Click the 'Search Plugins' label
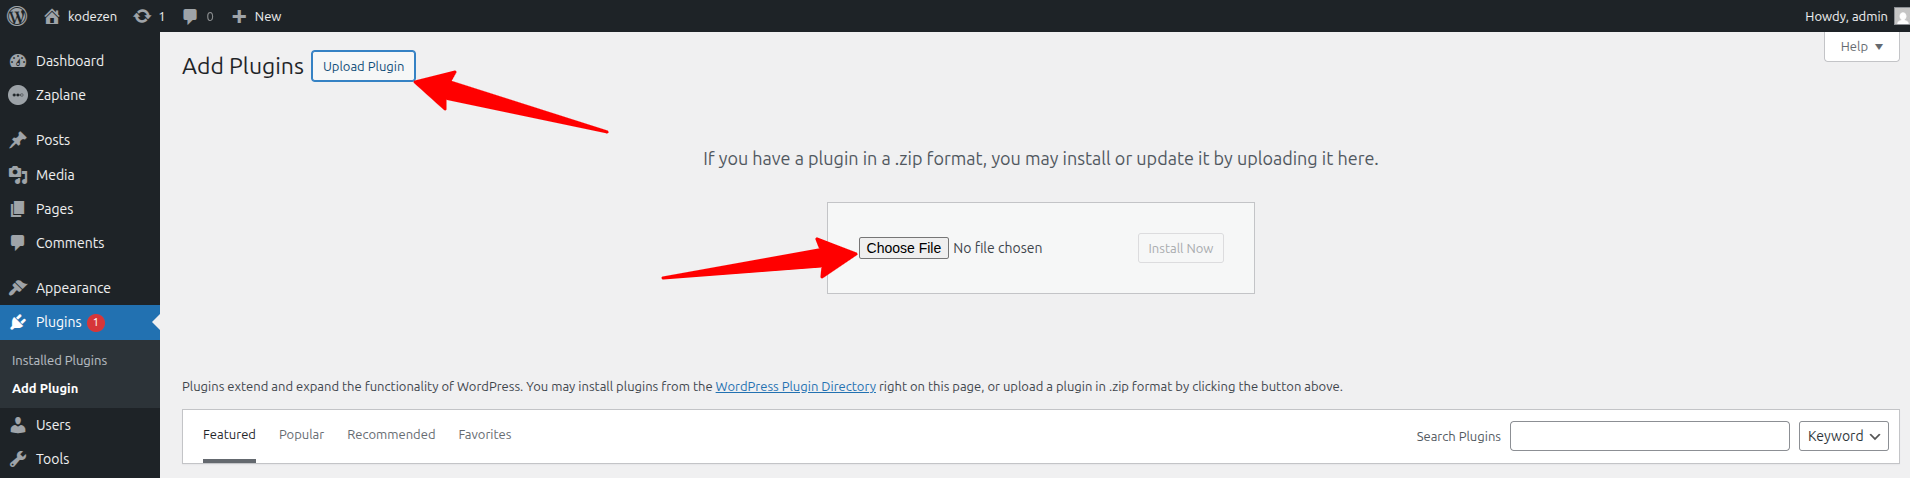The width and height of the screenshot is (1910, 478). (x=1458, y=437)
